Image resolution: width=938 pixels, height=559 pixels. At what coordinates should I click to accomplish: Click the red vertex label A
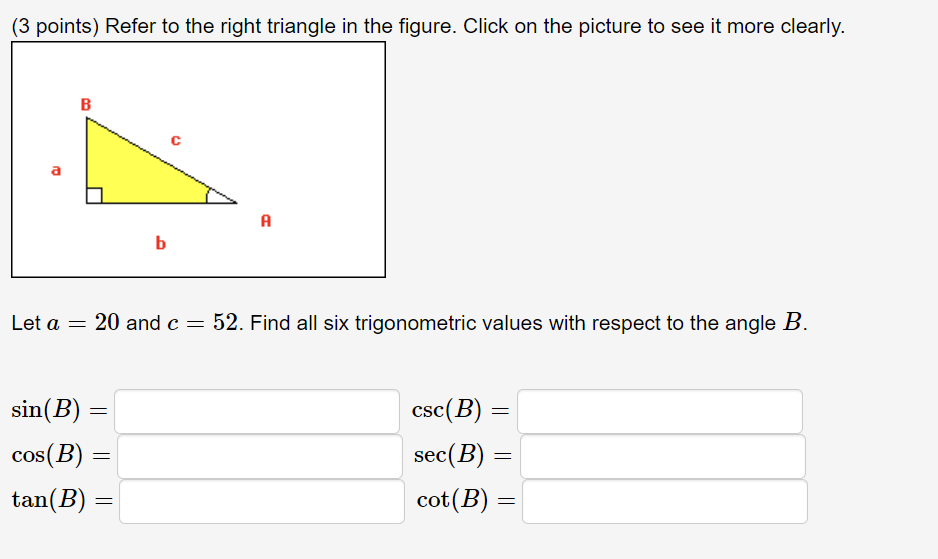click(265, 219)
